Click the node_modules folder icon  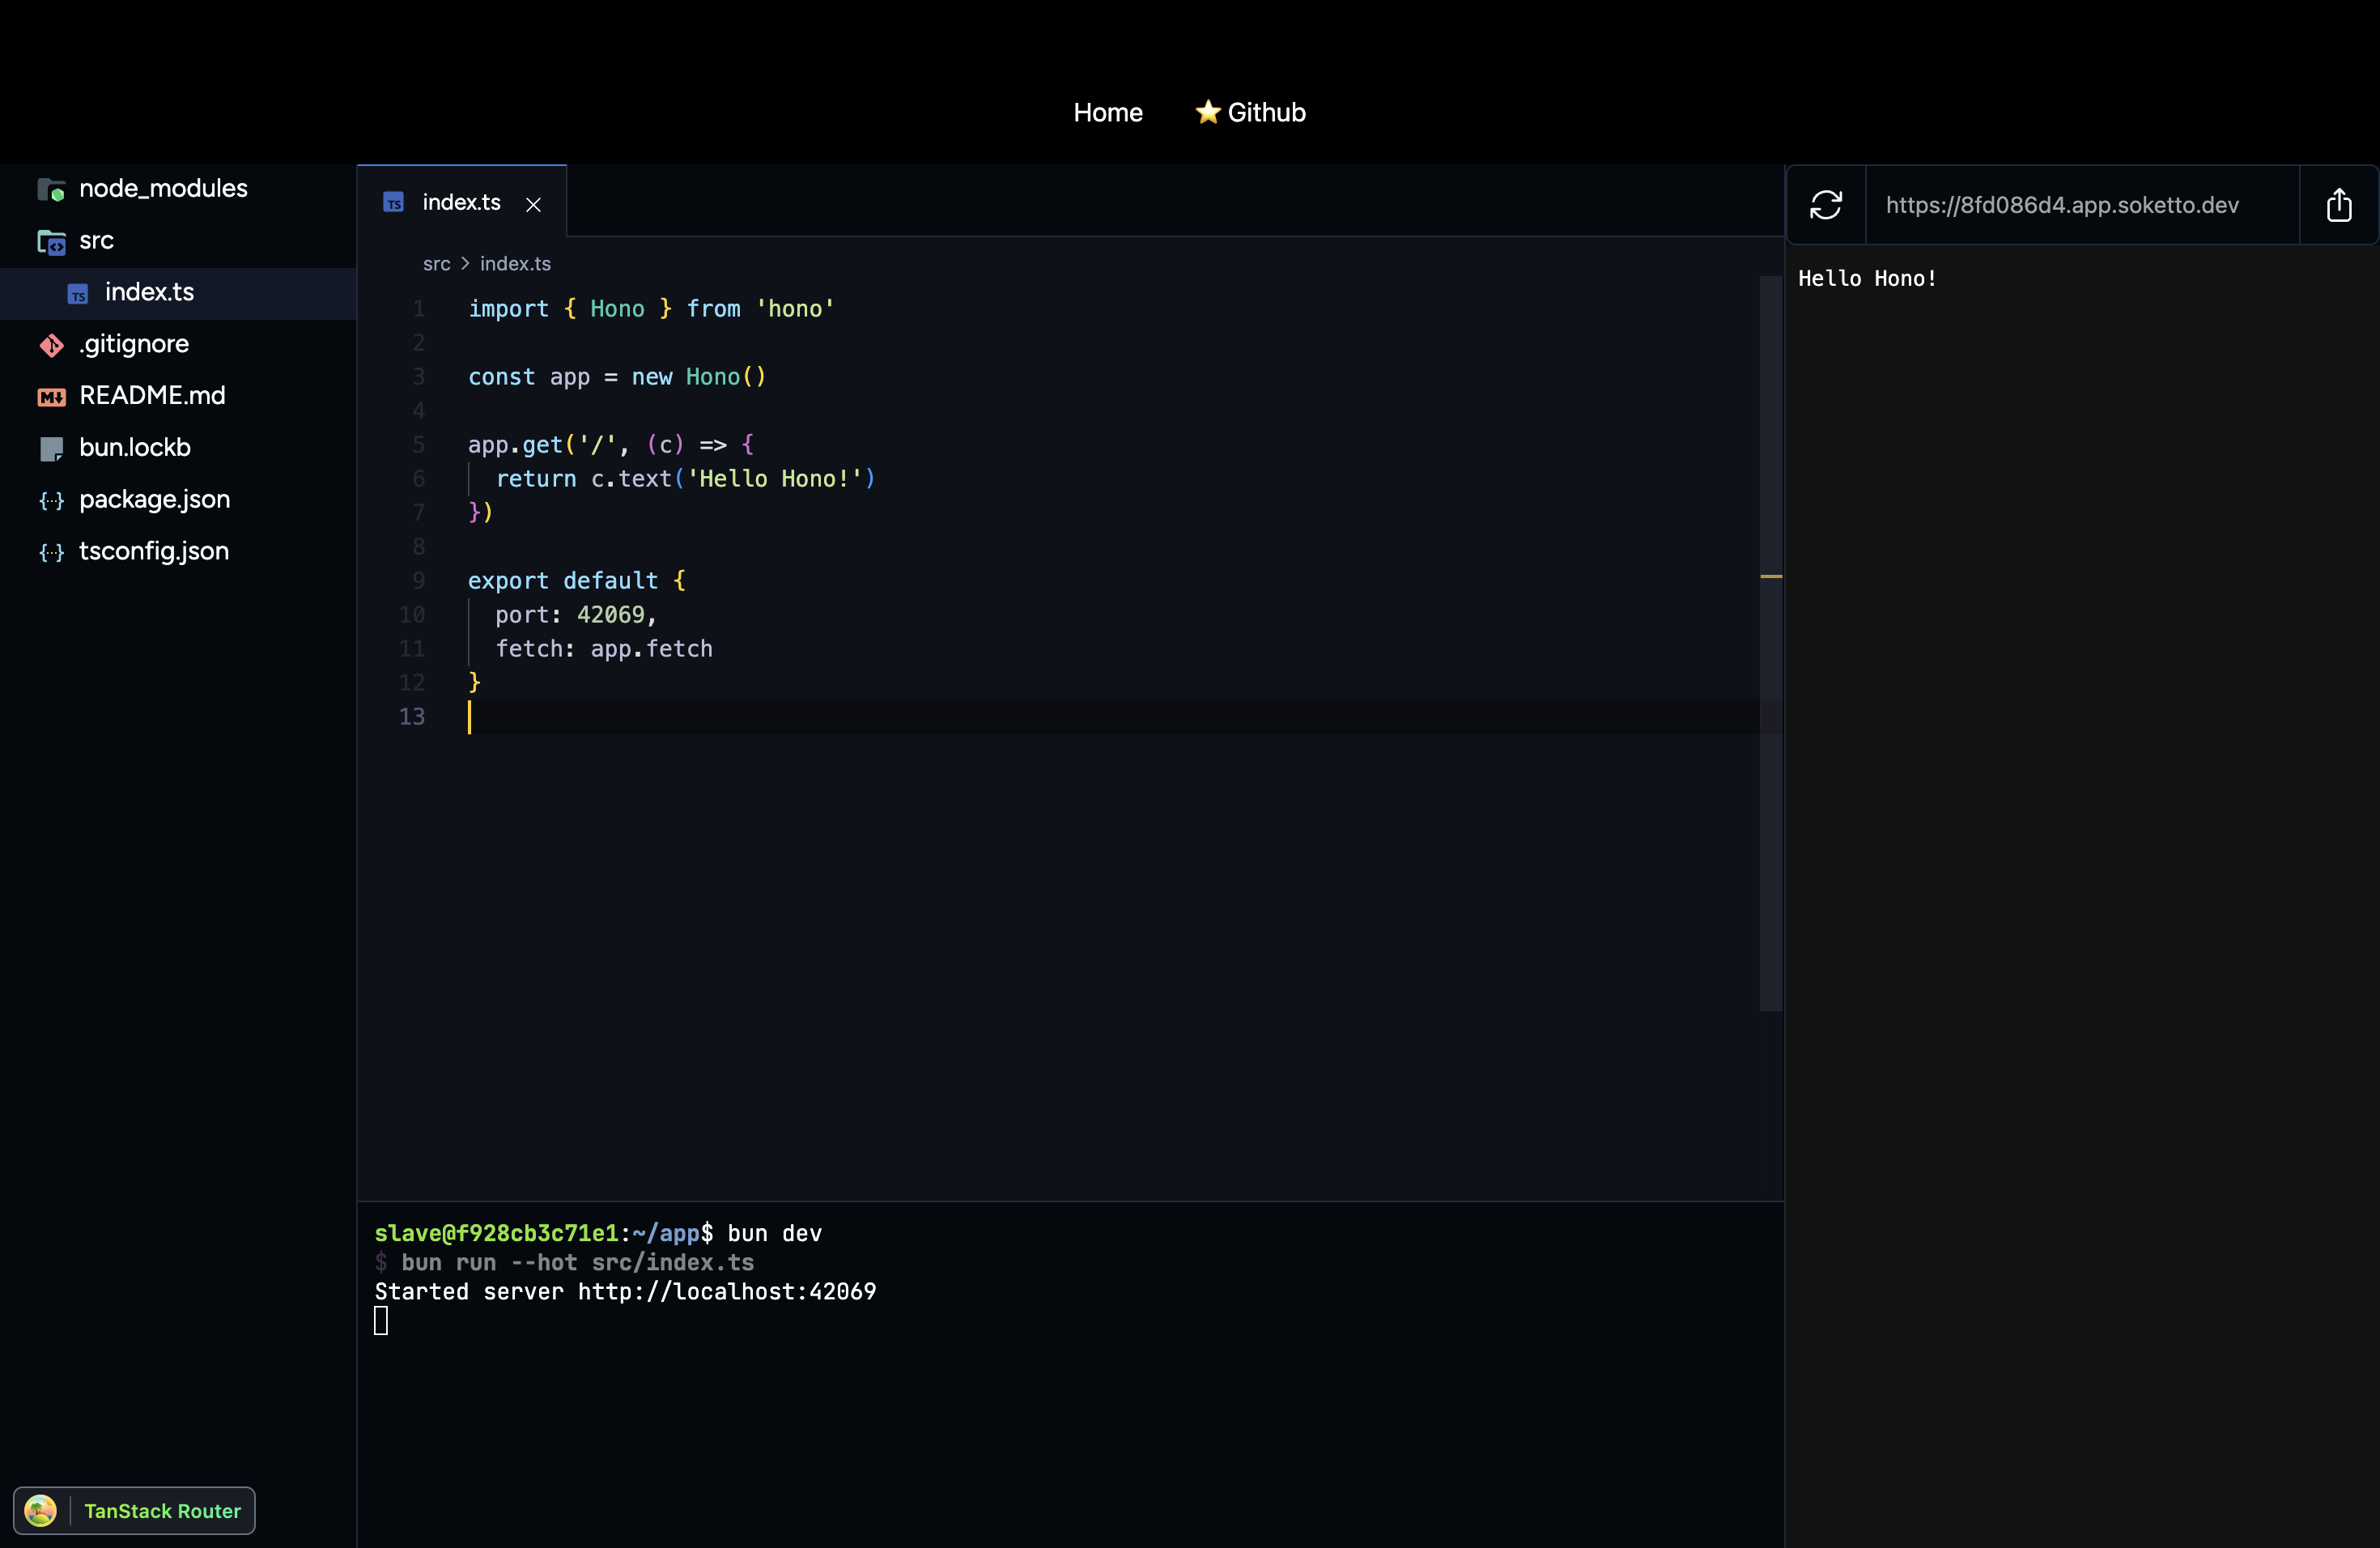[51, 189]
